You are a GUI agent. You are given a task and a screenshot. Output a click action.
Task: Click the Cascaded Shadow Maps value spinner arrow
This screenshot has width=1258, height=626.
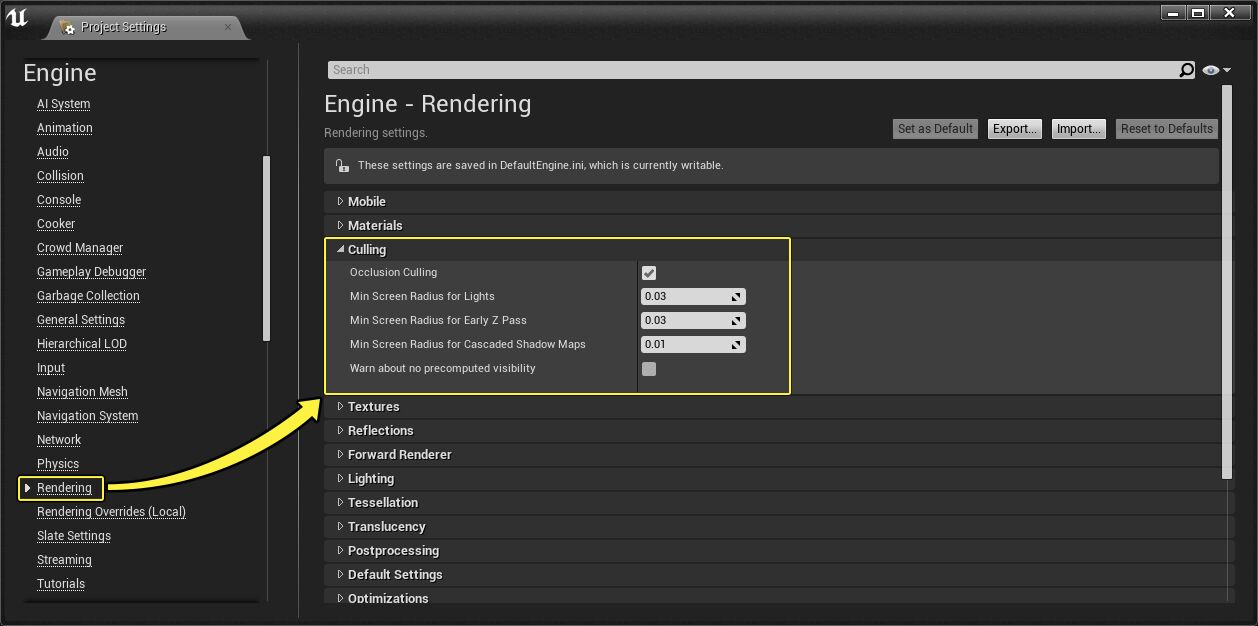tap(736, 345)
